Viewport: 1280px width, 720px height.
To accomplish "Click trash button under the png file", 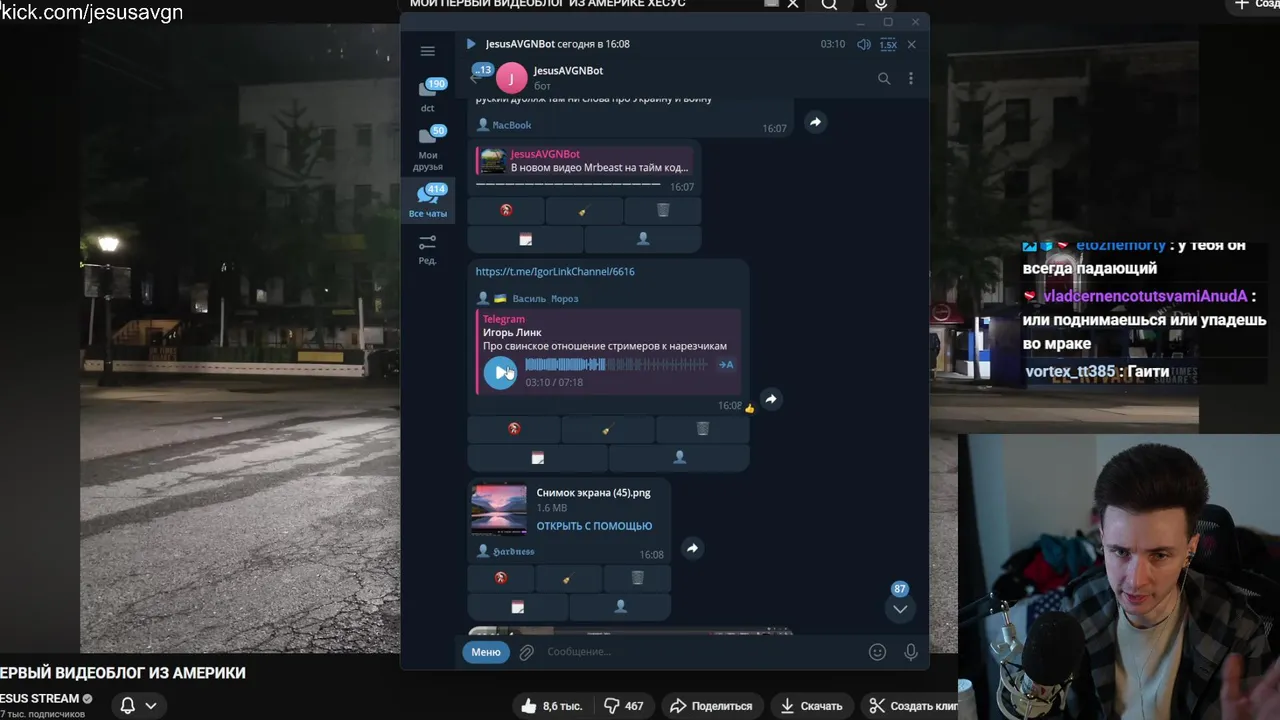I will coord(637,578).
